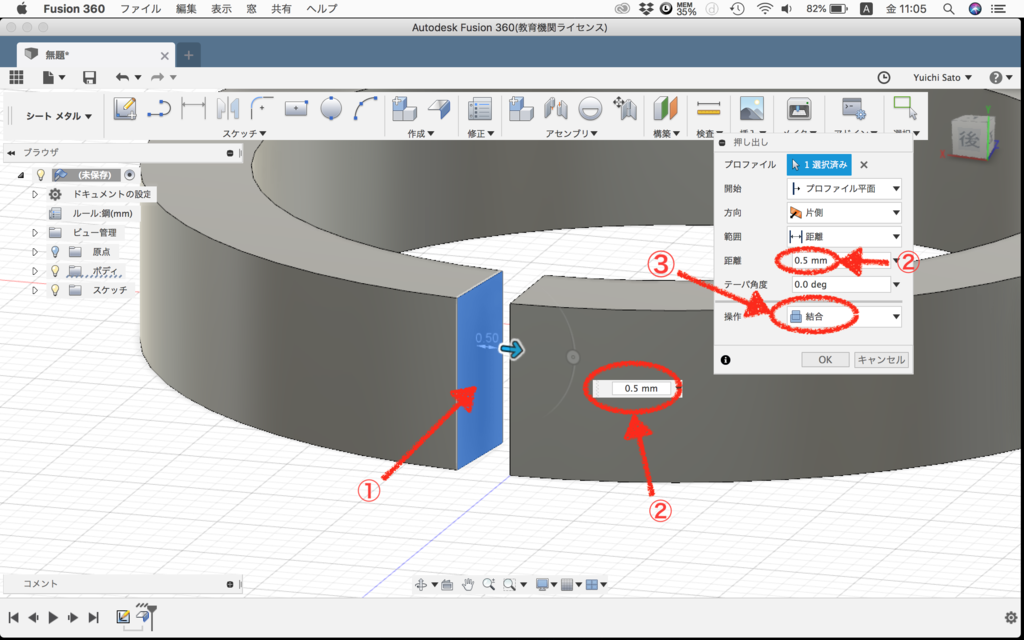Click the Look At navigation icon

447,585
